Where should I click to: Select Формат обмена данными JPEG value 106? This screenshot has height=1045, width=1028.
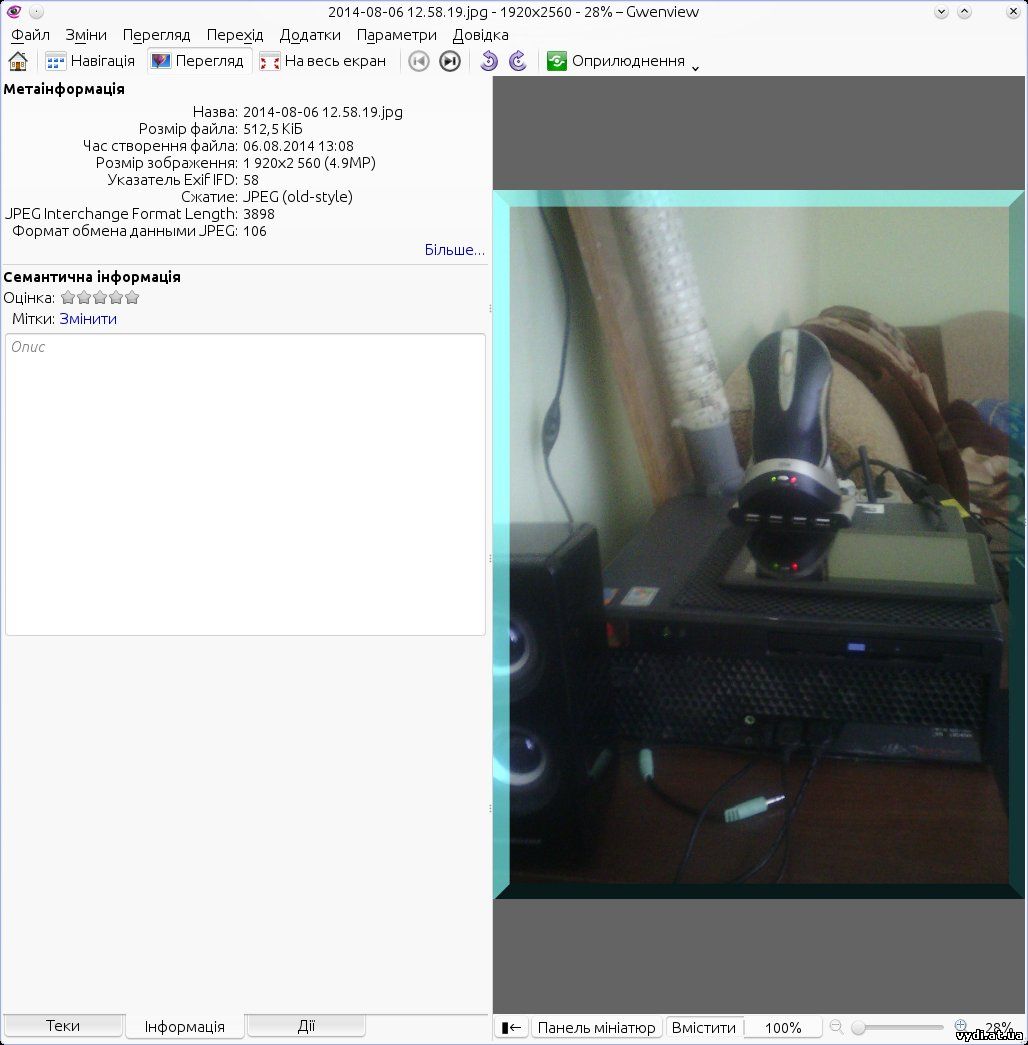pos(255,231)
